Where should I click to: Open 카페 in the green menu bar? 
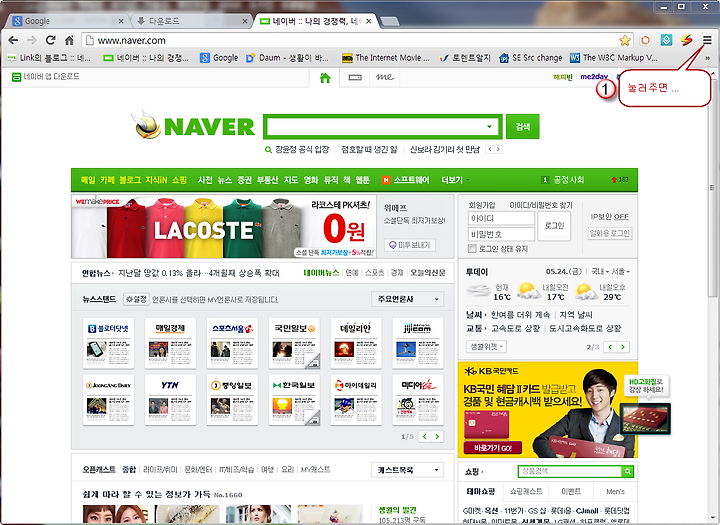[107, 180]
